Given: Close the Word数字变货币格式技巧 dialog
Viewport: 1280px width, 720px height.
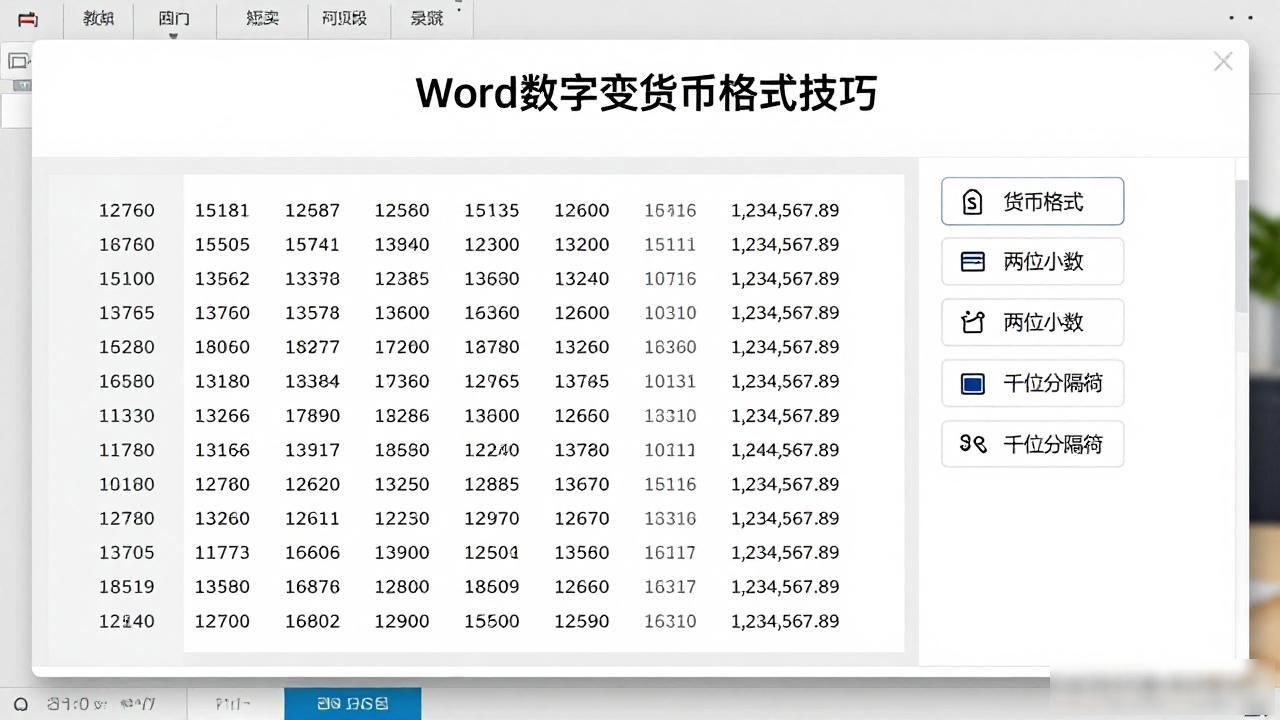Looking at the screenshot, I should [1222, 62].
